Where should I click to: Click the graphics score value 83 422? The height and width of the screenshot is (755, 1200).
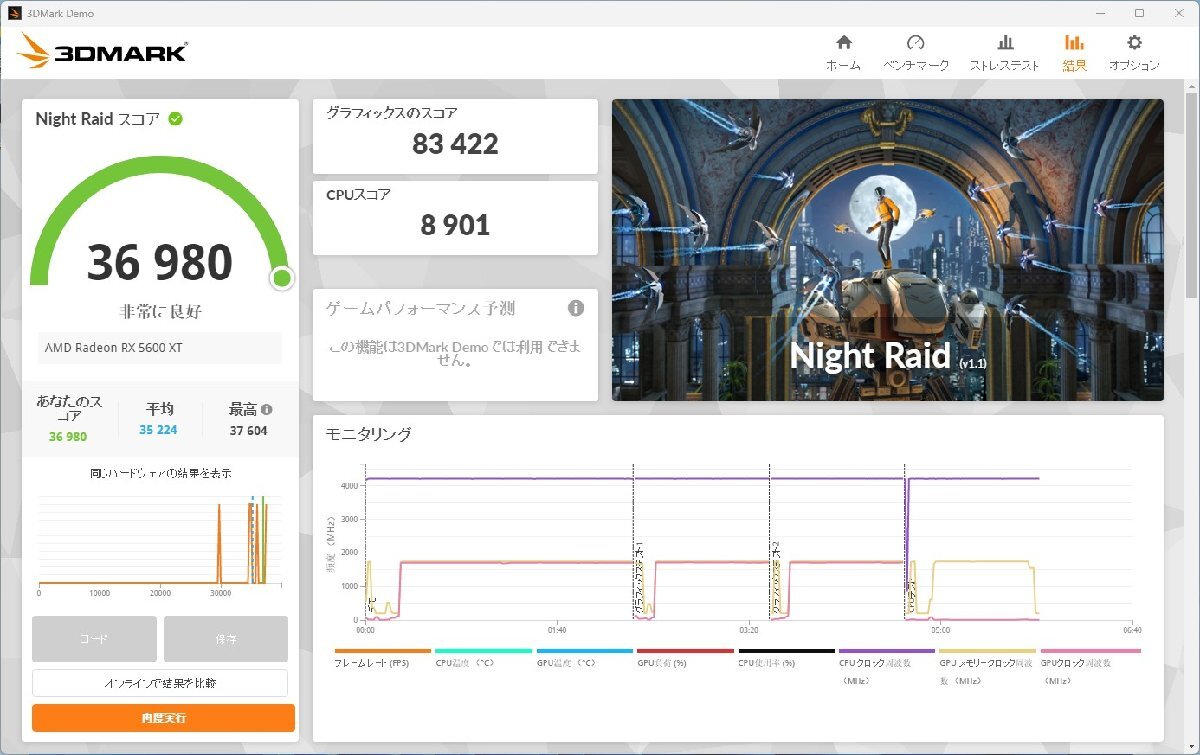pos(455,144)
